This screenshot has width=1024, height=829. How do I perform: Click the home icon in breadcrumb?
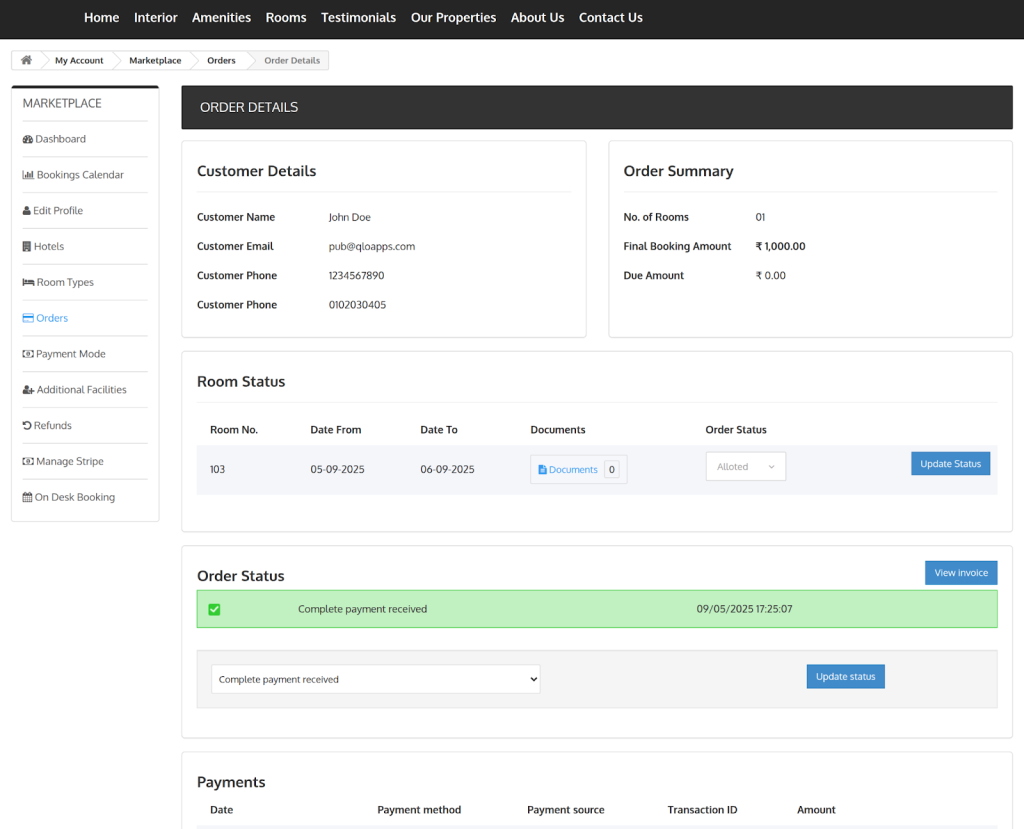tap(26, 60)
